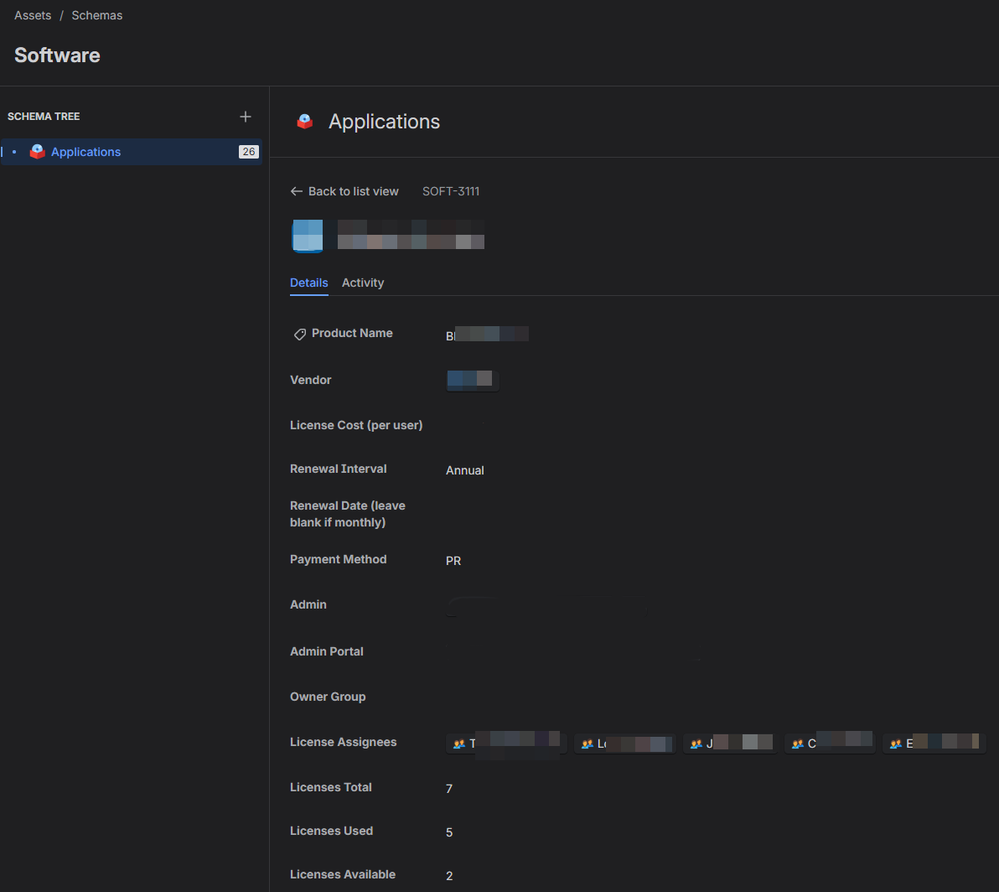The width and height of the screenshot is (999, 892).
Task: Click Payment Method value PR
Action: pos(453,561)
